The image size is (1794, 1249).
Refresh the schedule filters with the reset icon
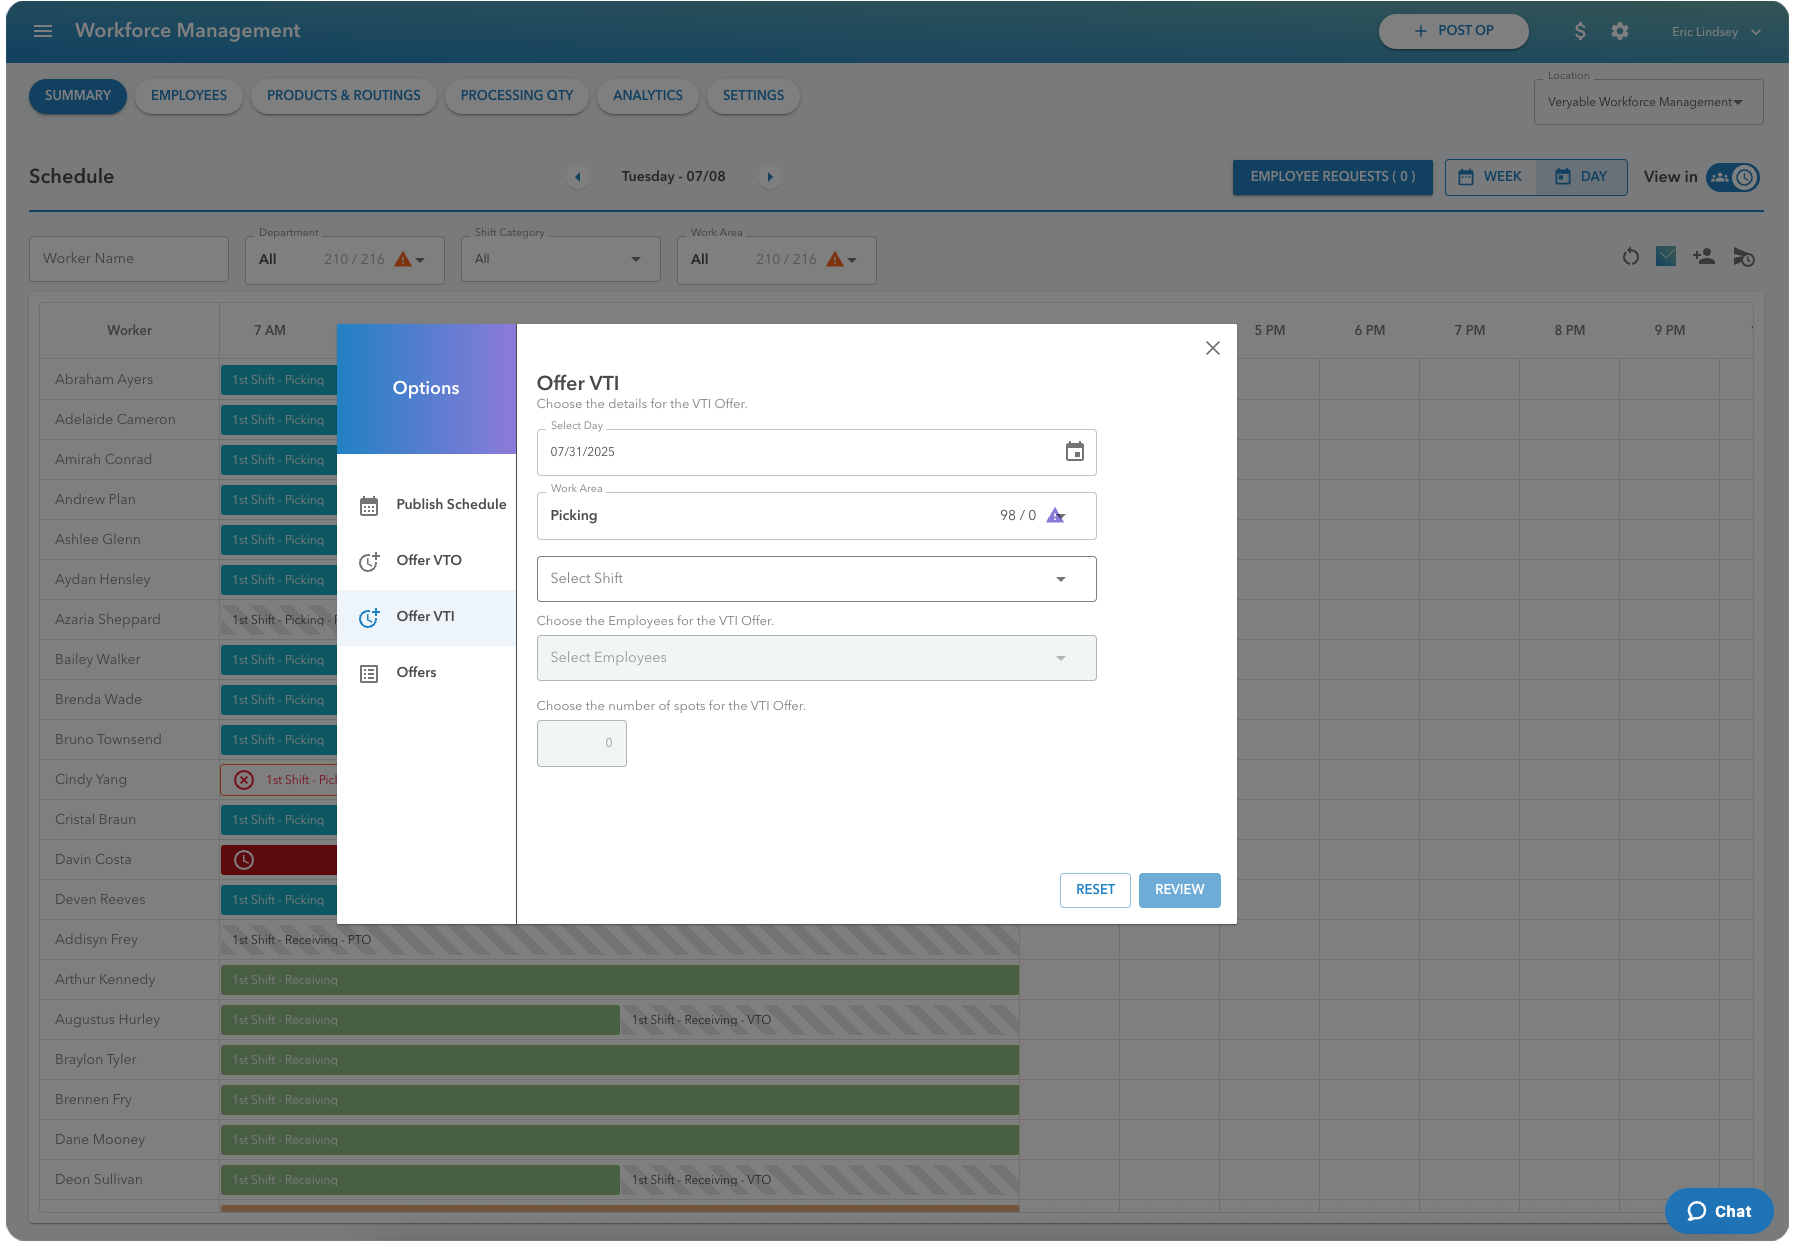[1630, 257]
